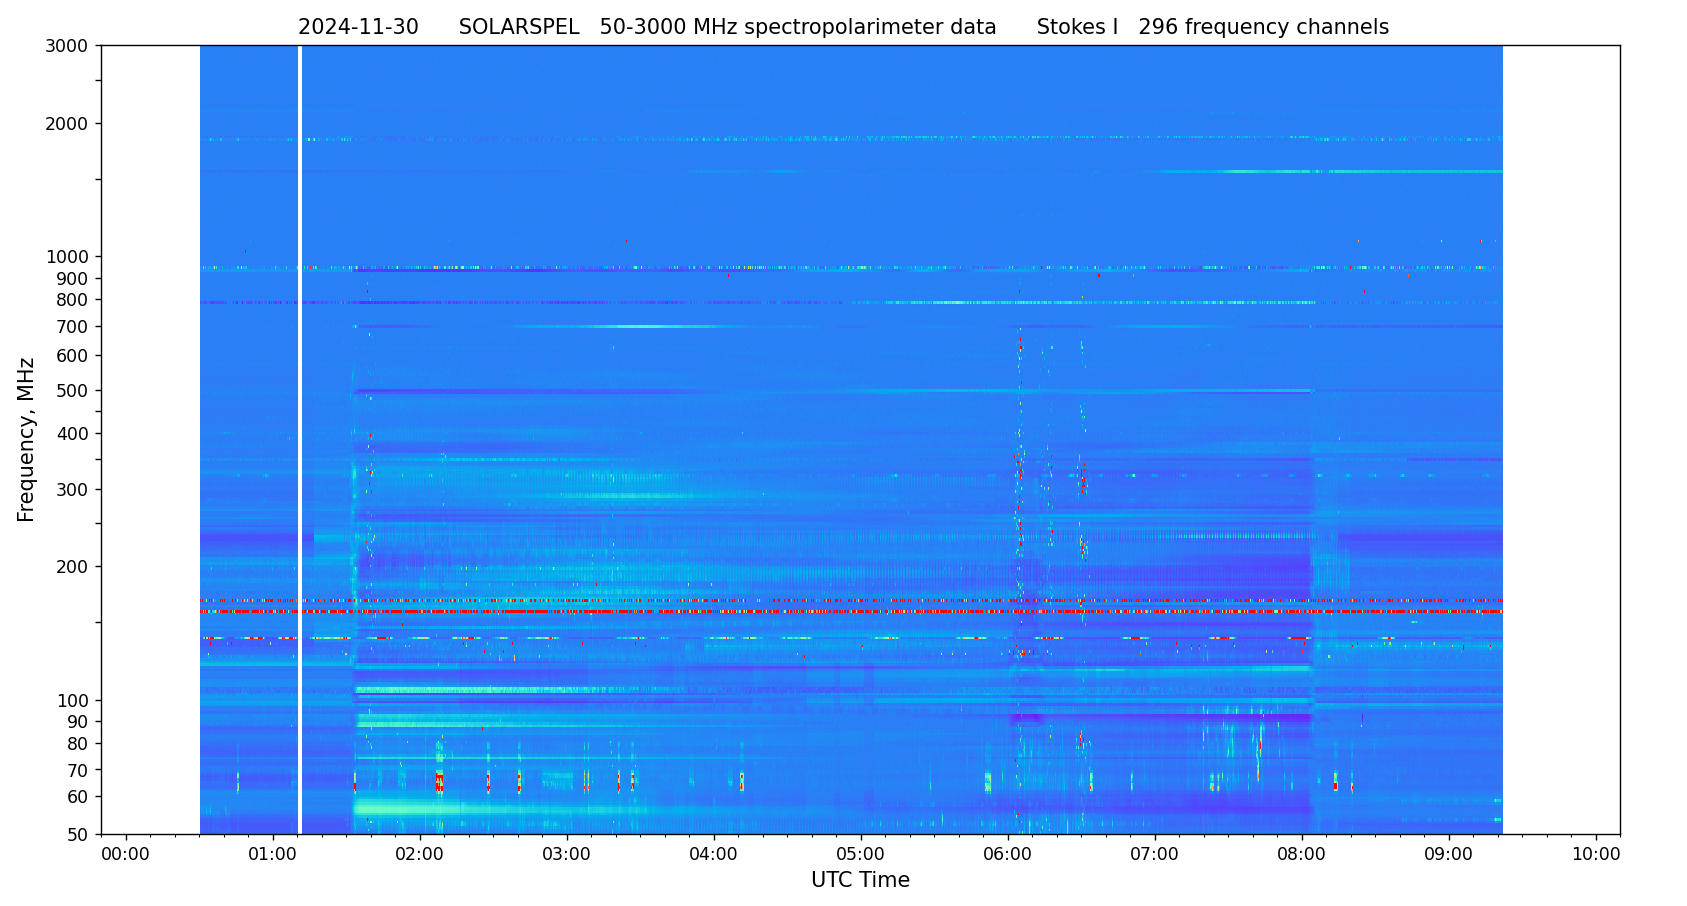Click the 50 MHz frequency tick label
The height and width of the screenshot is (906, 1687).
(78, 835)
